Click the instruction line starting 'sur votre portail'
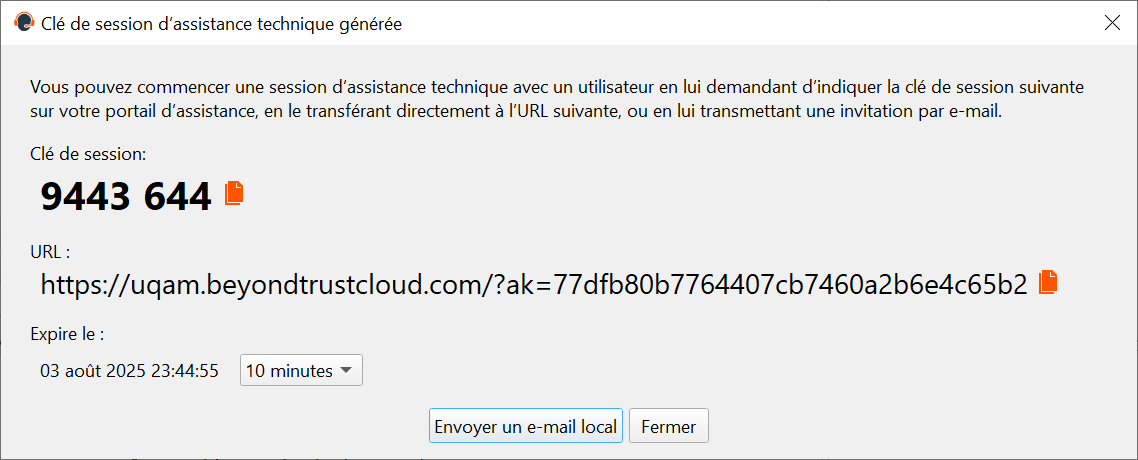Viewport: 1138px width, 460px height. pyautogui.click(x=515, y=112)
